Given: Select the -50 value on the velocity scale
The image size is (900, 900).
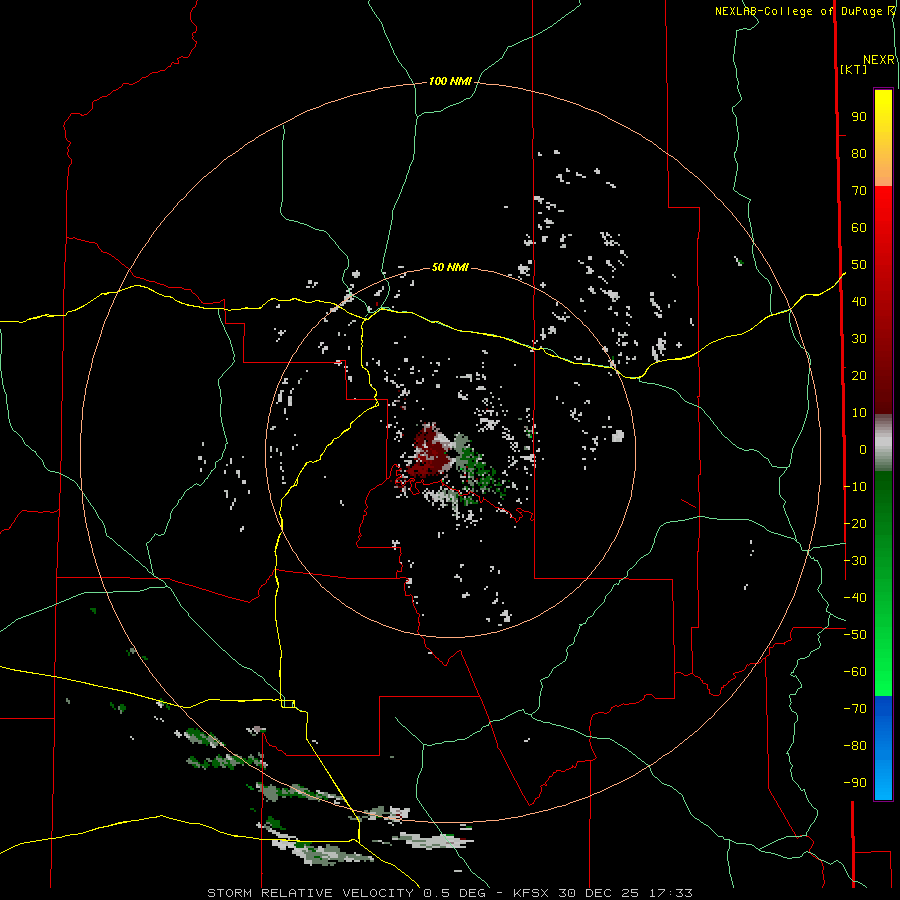Looking at the screenshot, I should coord(855,635).
